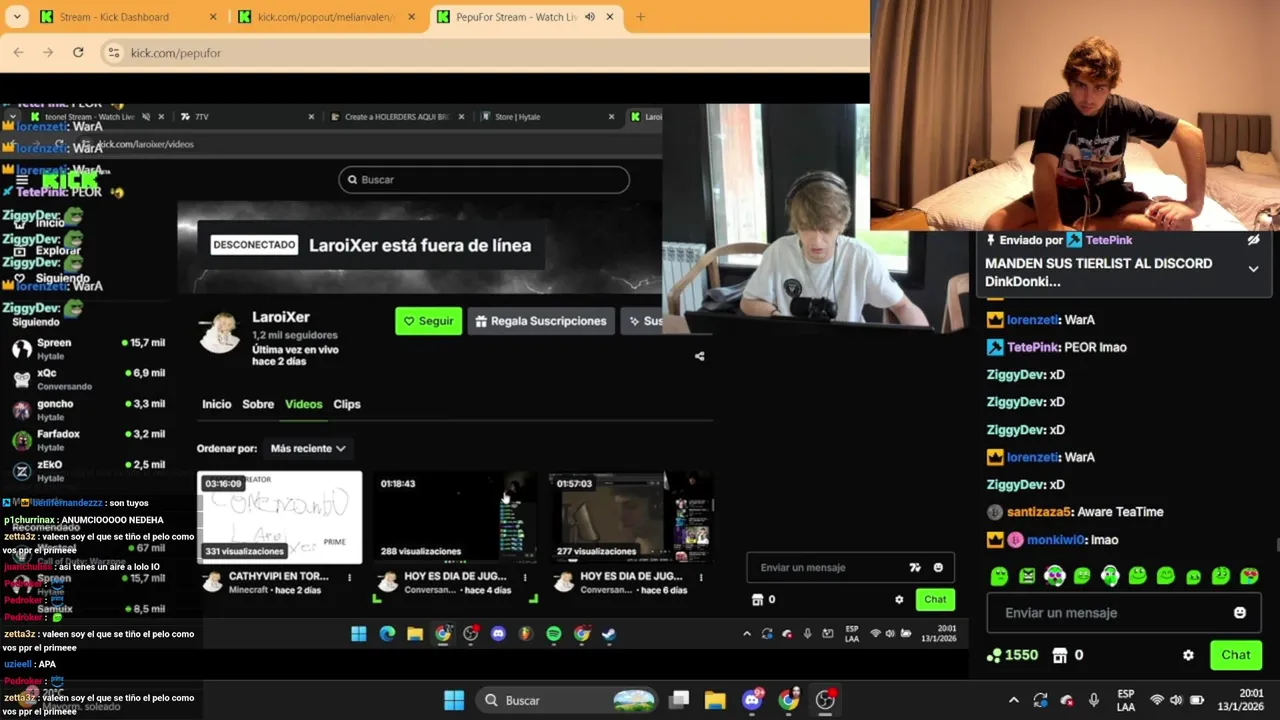
Task: Click the share icon below channel buttons
Action: click(x=700, y=356)
